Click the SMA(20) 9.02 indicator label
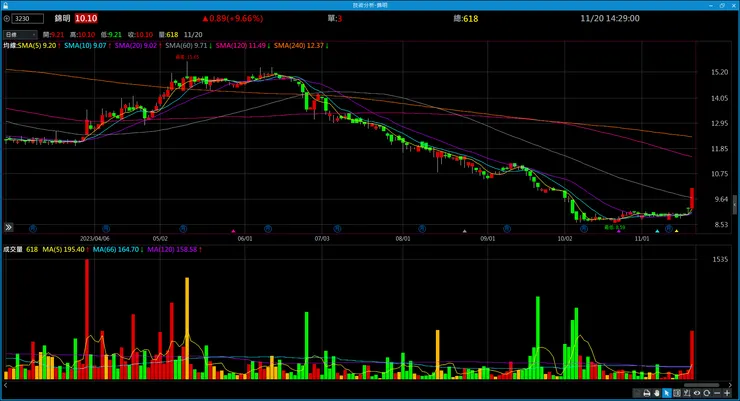The width and height of the screenshot is (740, 401). (x=138, y=46)
